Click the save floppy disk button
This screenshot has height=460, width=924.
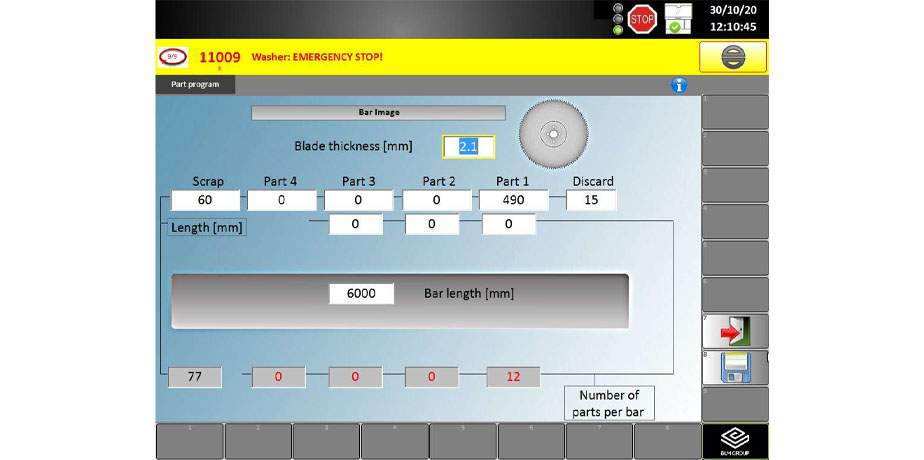pyautogui.click(x=735, y=367)
